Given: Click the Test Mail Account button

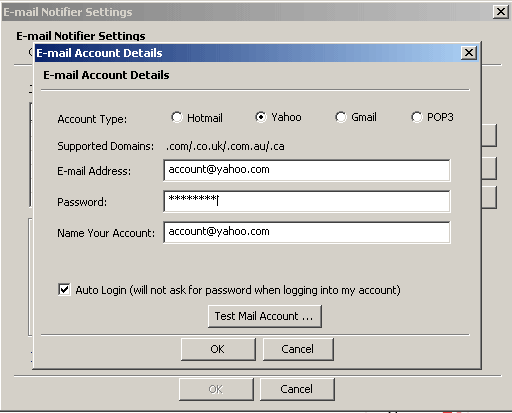Looking at the screenshot, I should click(265, 316).
